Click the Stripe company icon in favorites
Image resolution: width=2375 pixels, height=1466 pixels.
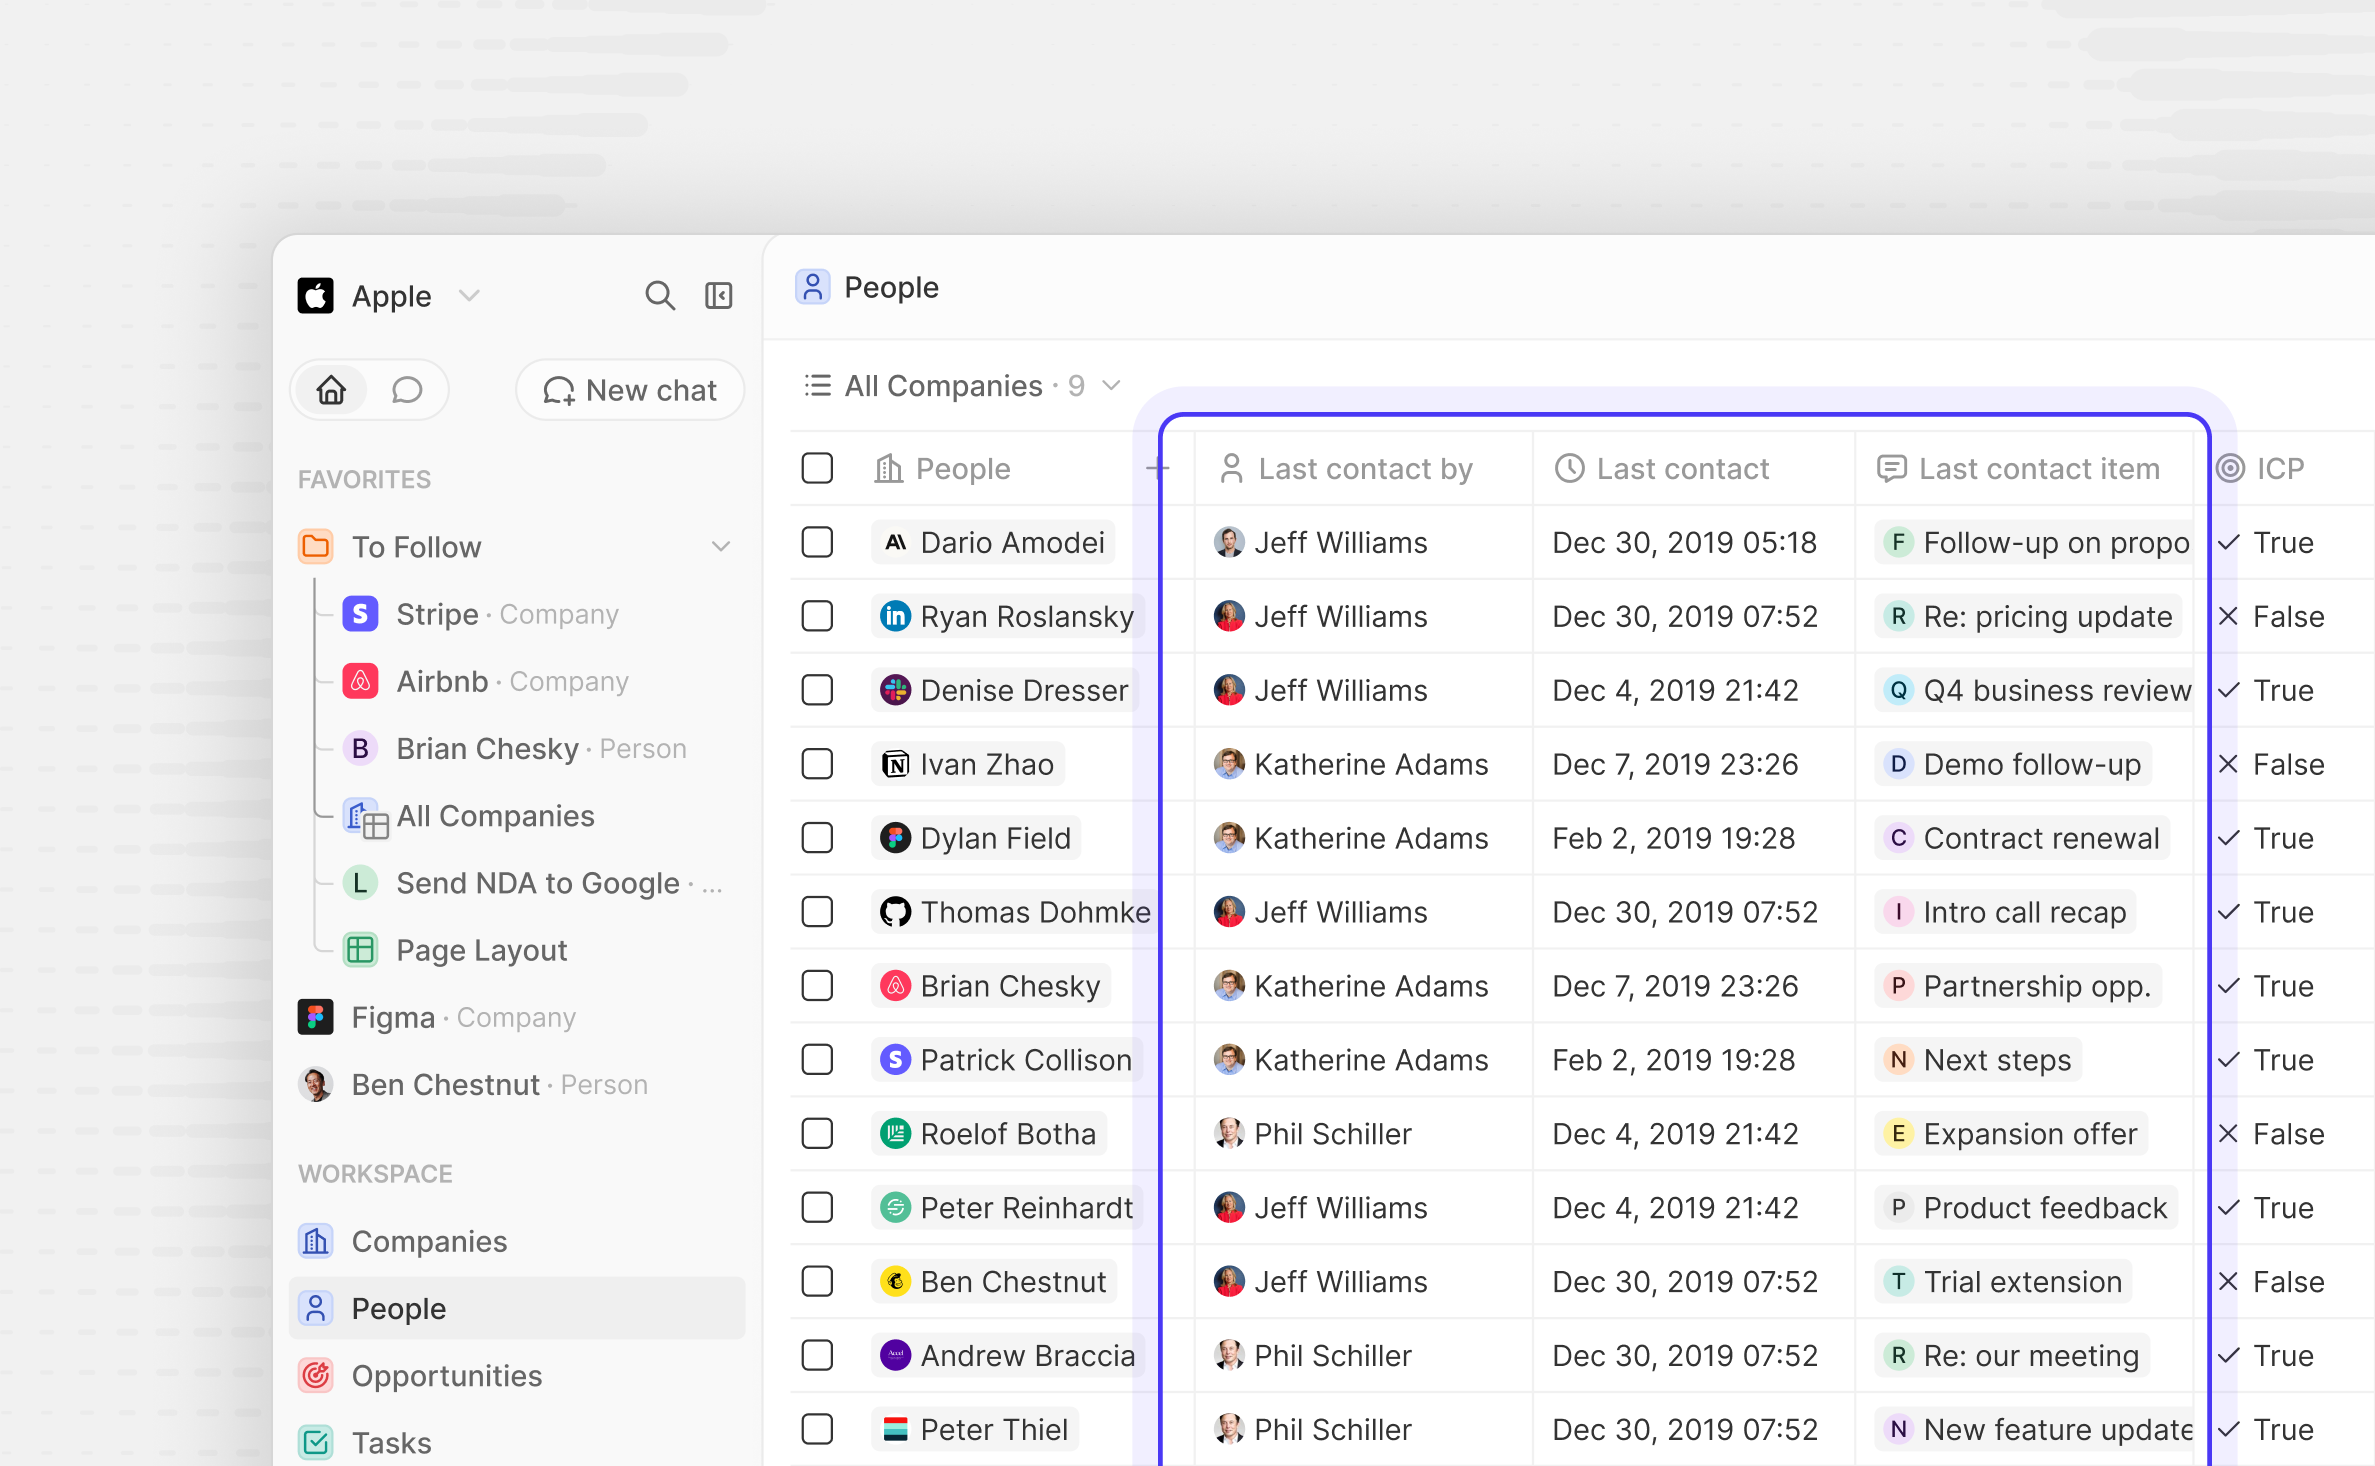(x=360, y=614)
